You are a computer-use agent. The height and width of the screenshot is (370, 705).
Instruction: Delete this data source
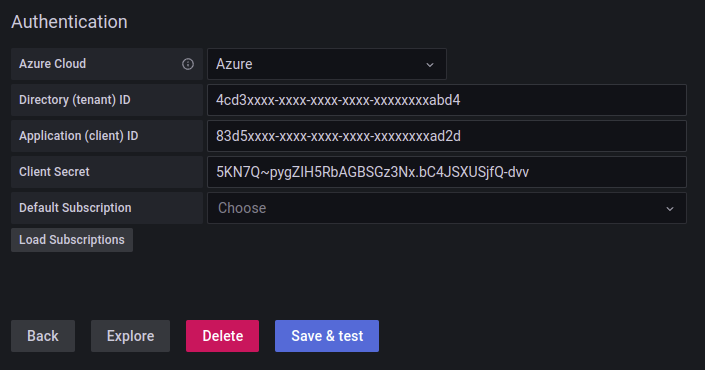coord(223,336)
